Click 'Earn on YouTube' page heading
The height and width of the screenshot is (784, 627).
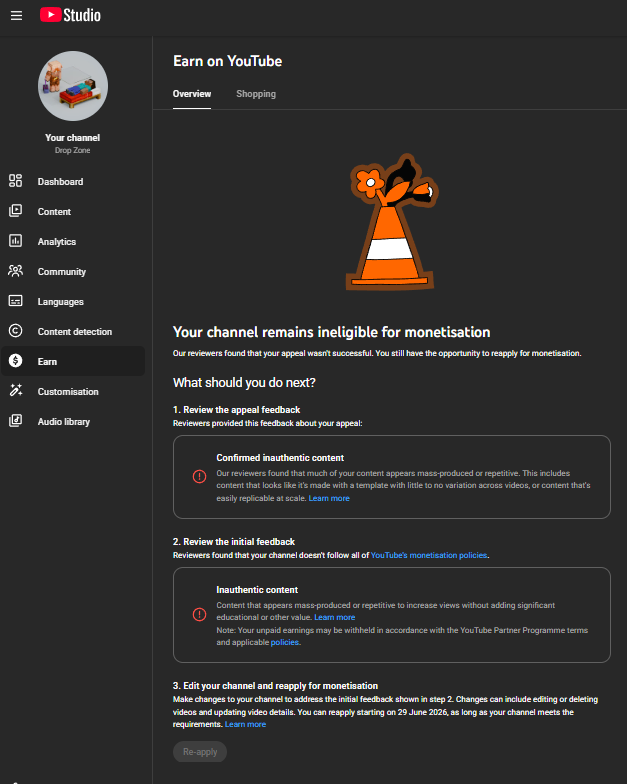[x=228, y=61]
